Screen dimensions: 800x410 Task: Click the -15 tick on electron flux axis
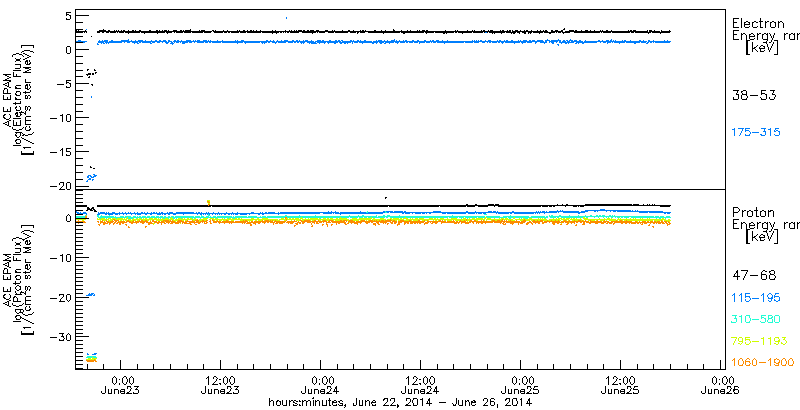[59, 151]
